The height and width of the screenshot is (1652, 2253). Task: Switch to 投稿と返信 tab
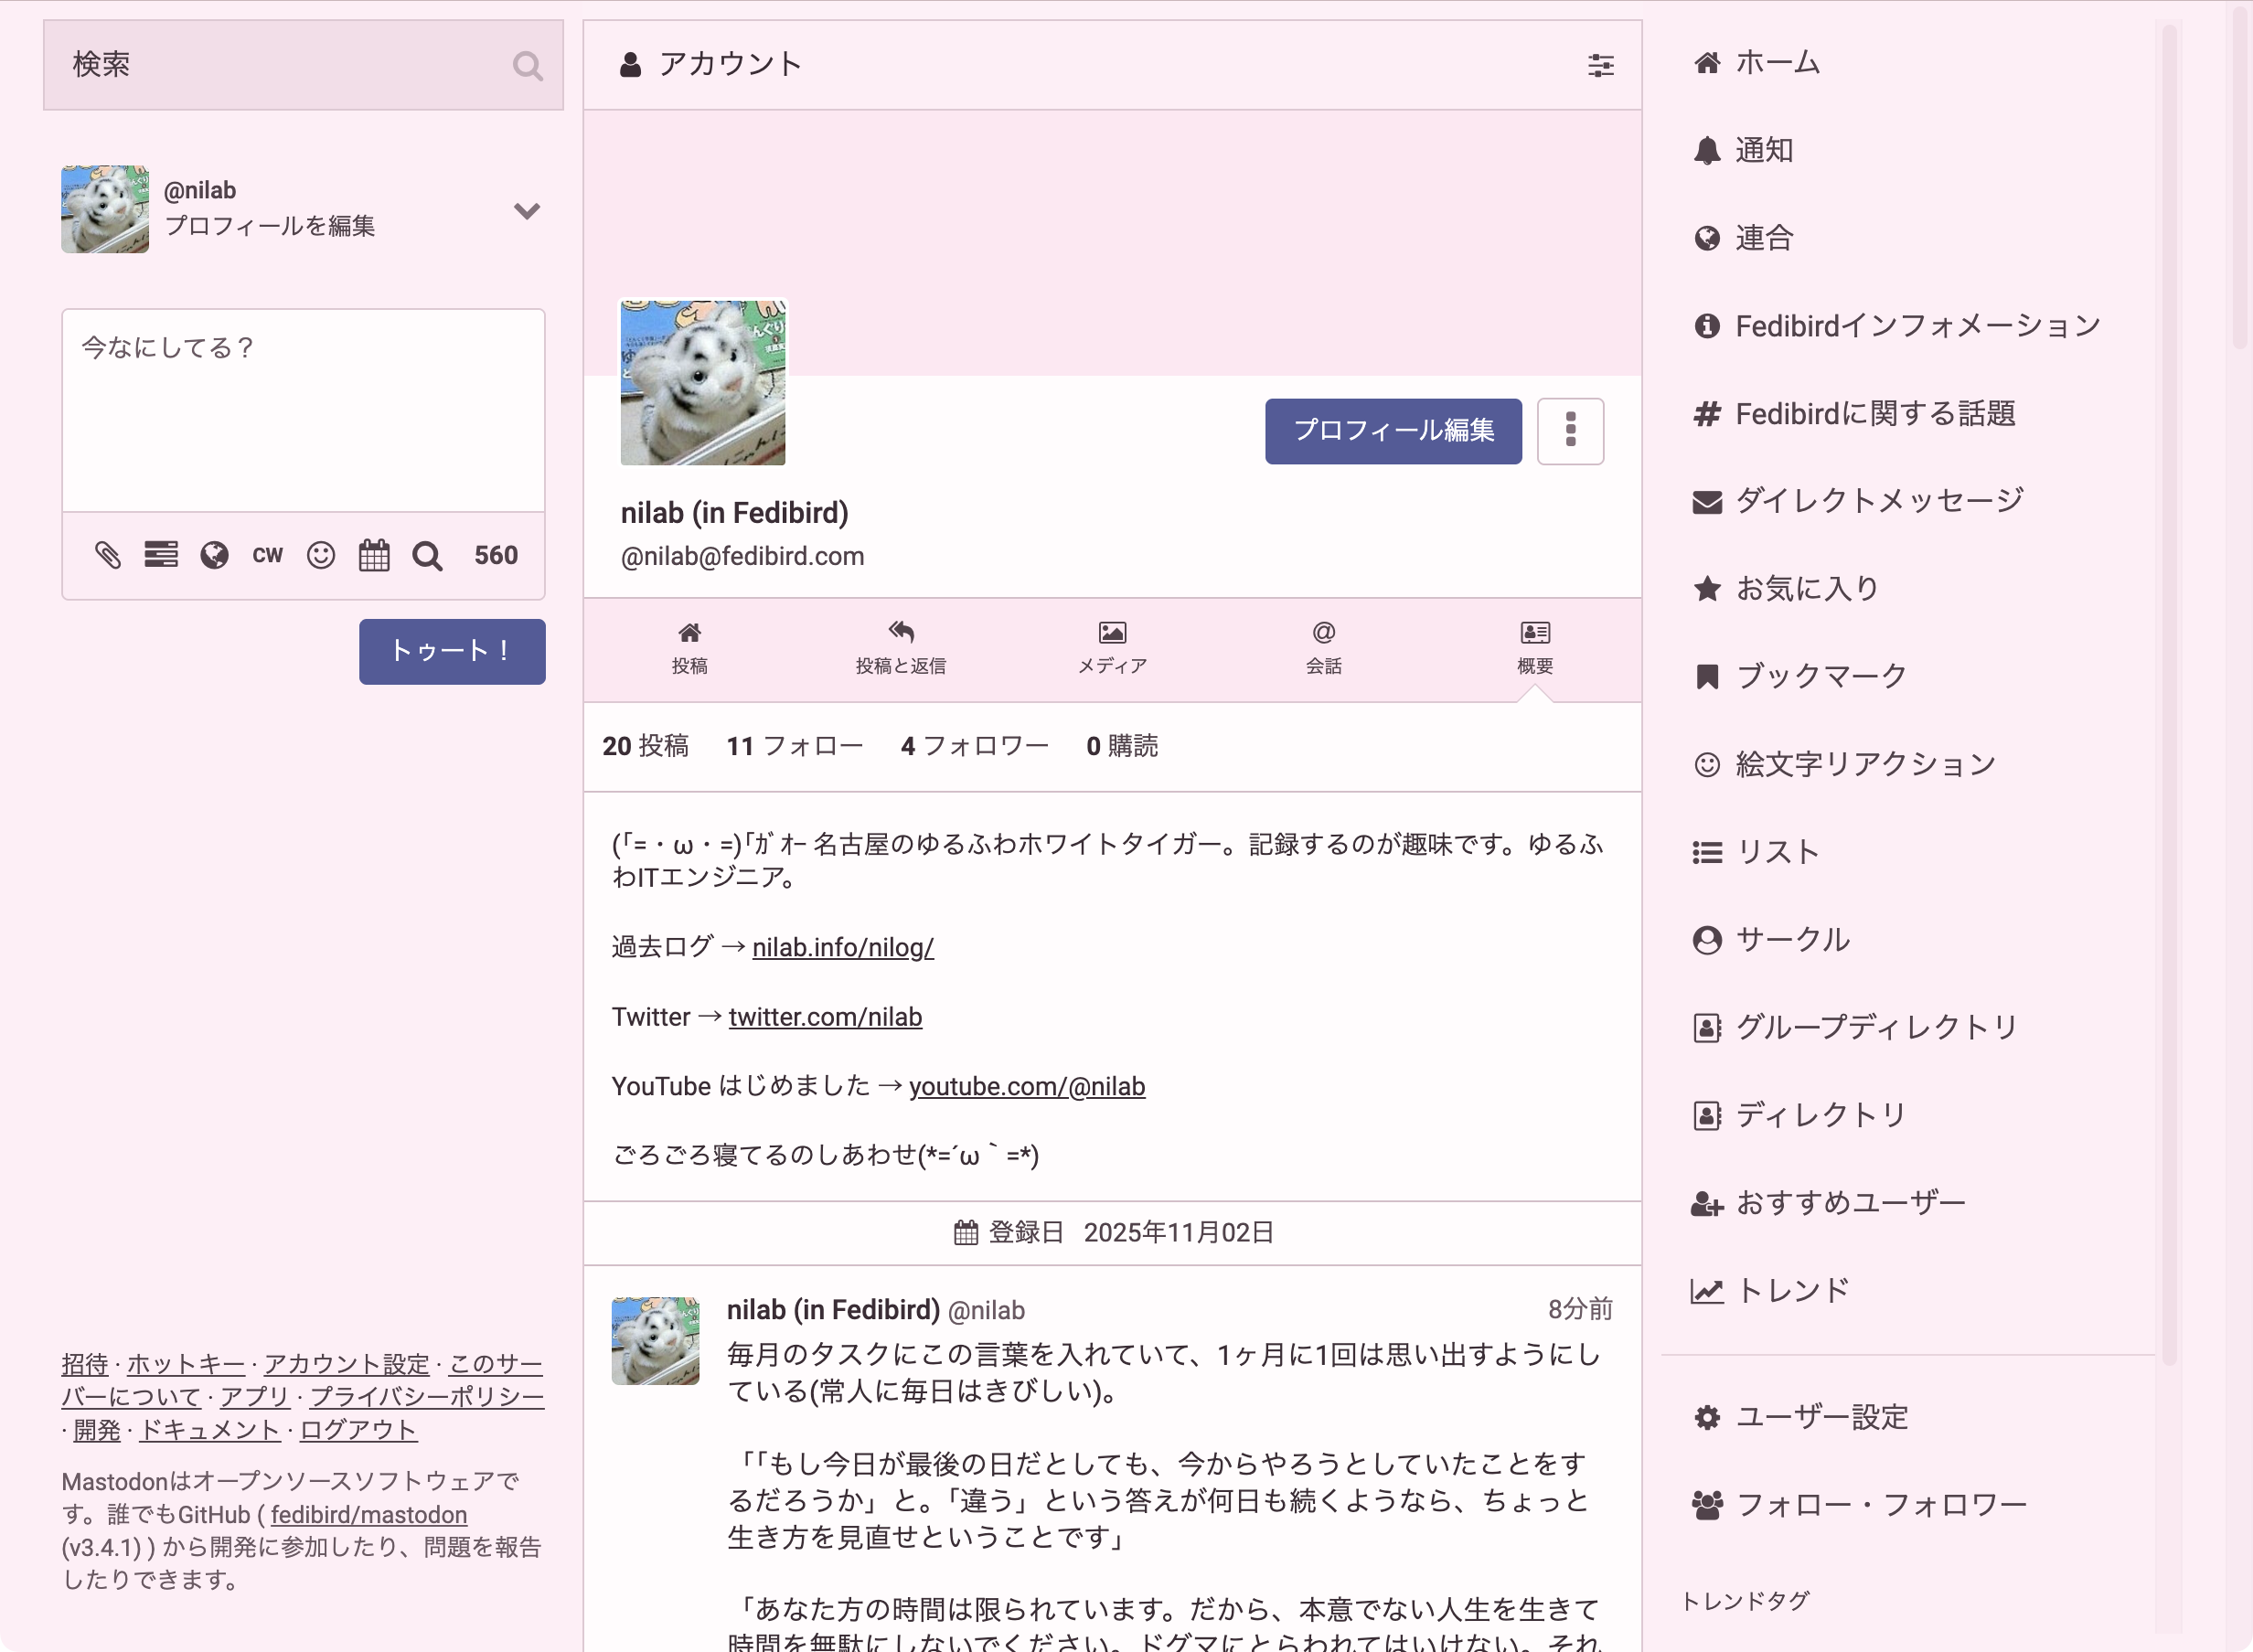900,648
